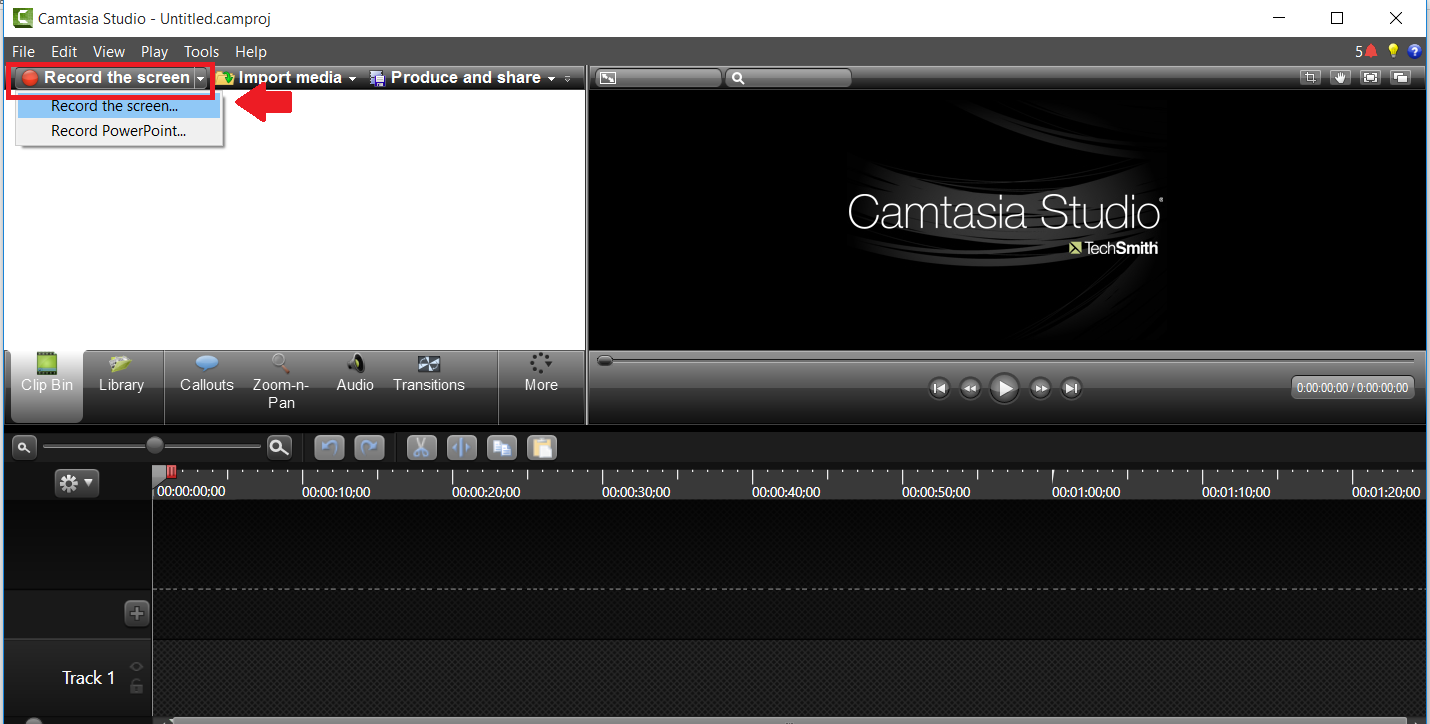The width and height of the screenshot is (1430, 724).
Task: Select Record PowerPoint... menu entry
Action: (x=119, y=131)
